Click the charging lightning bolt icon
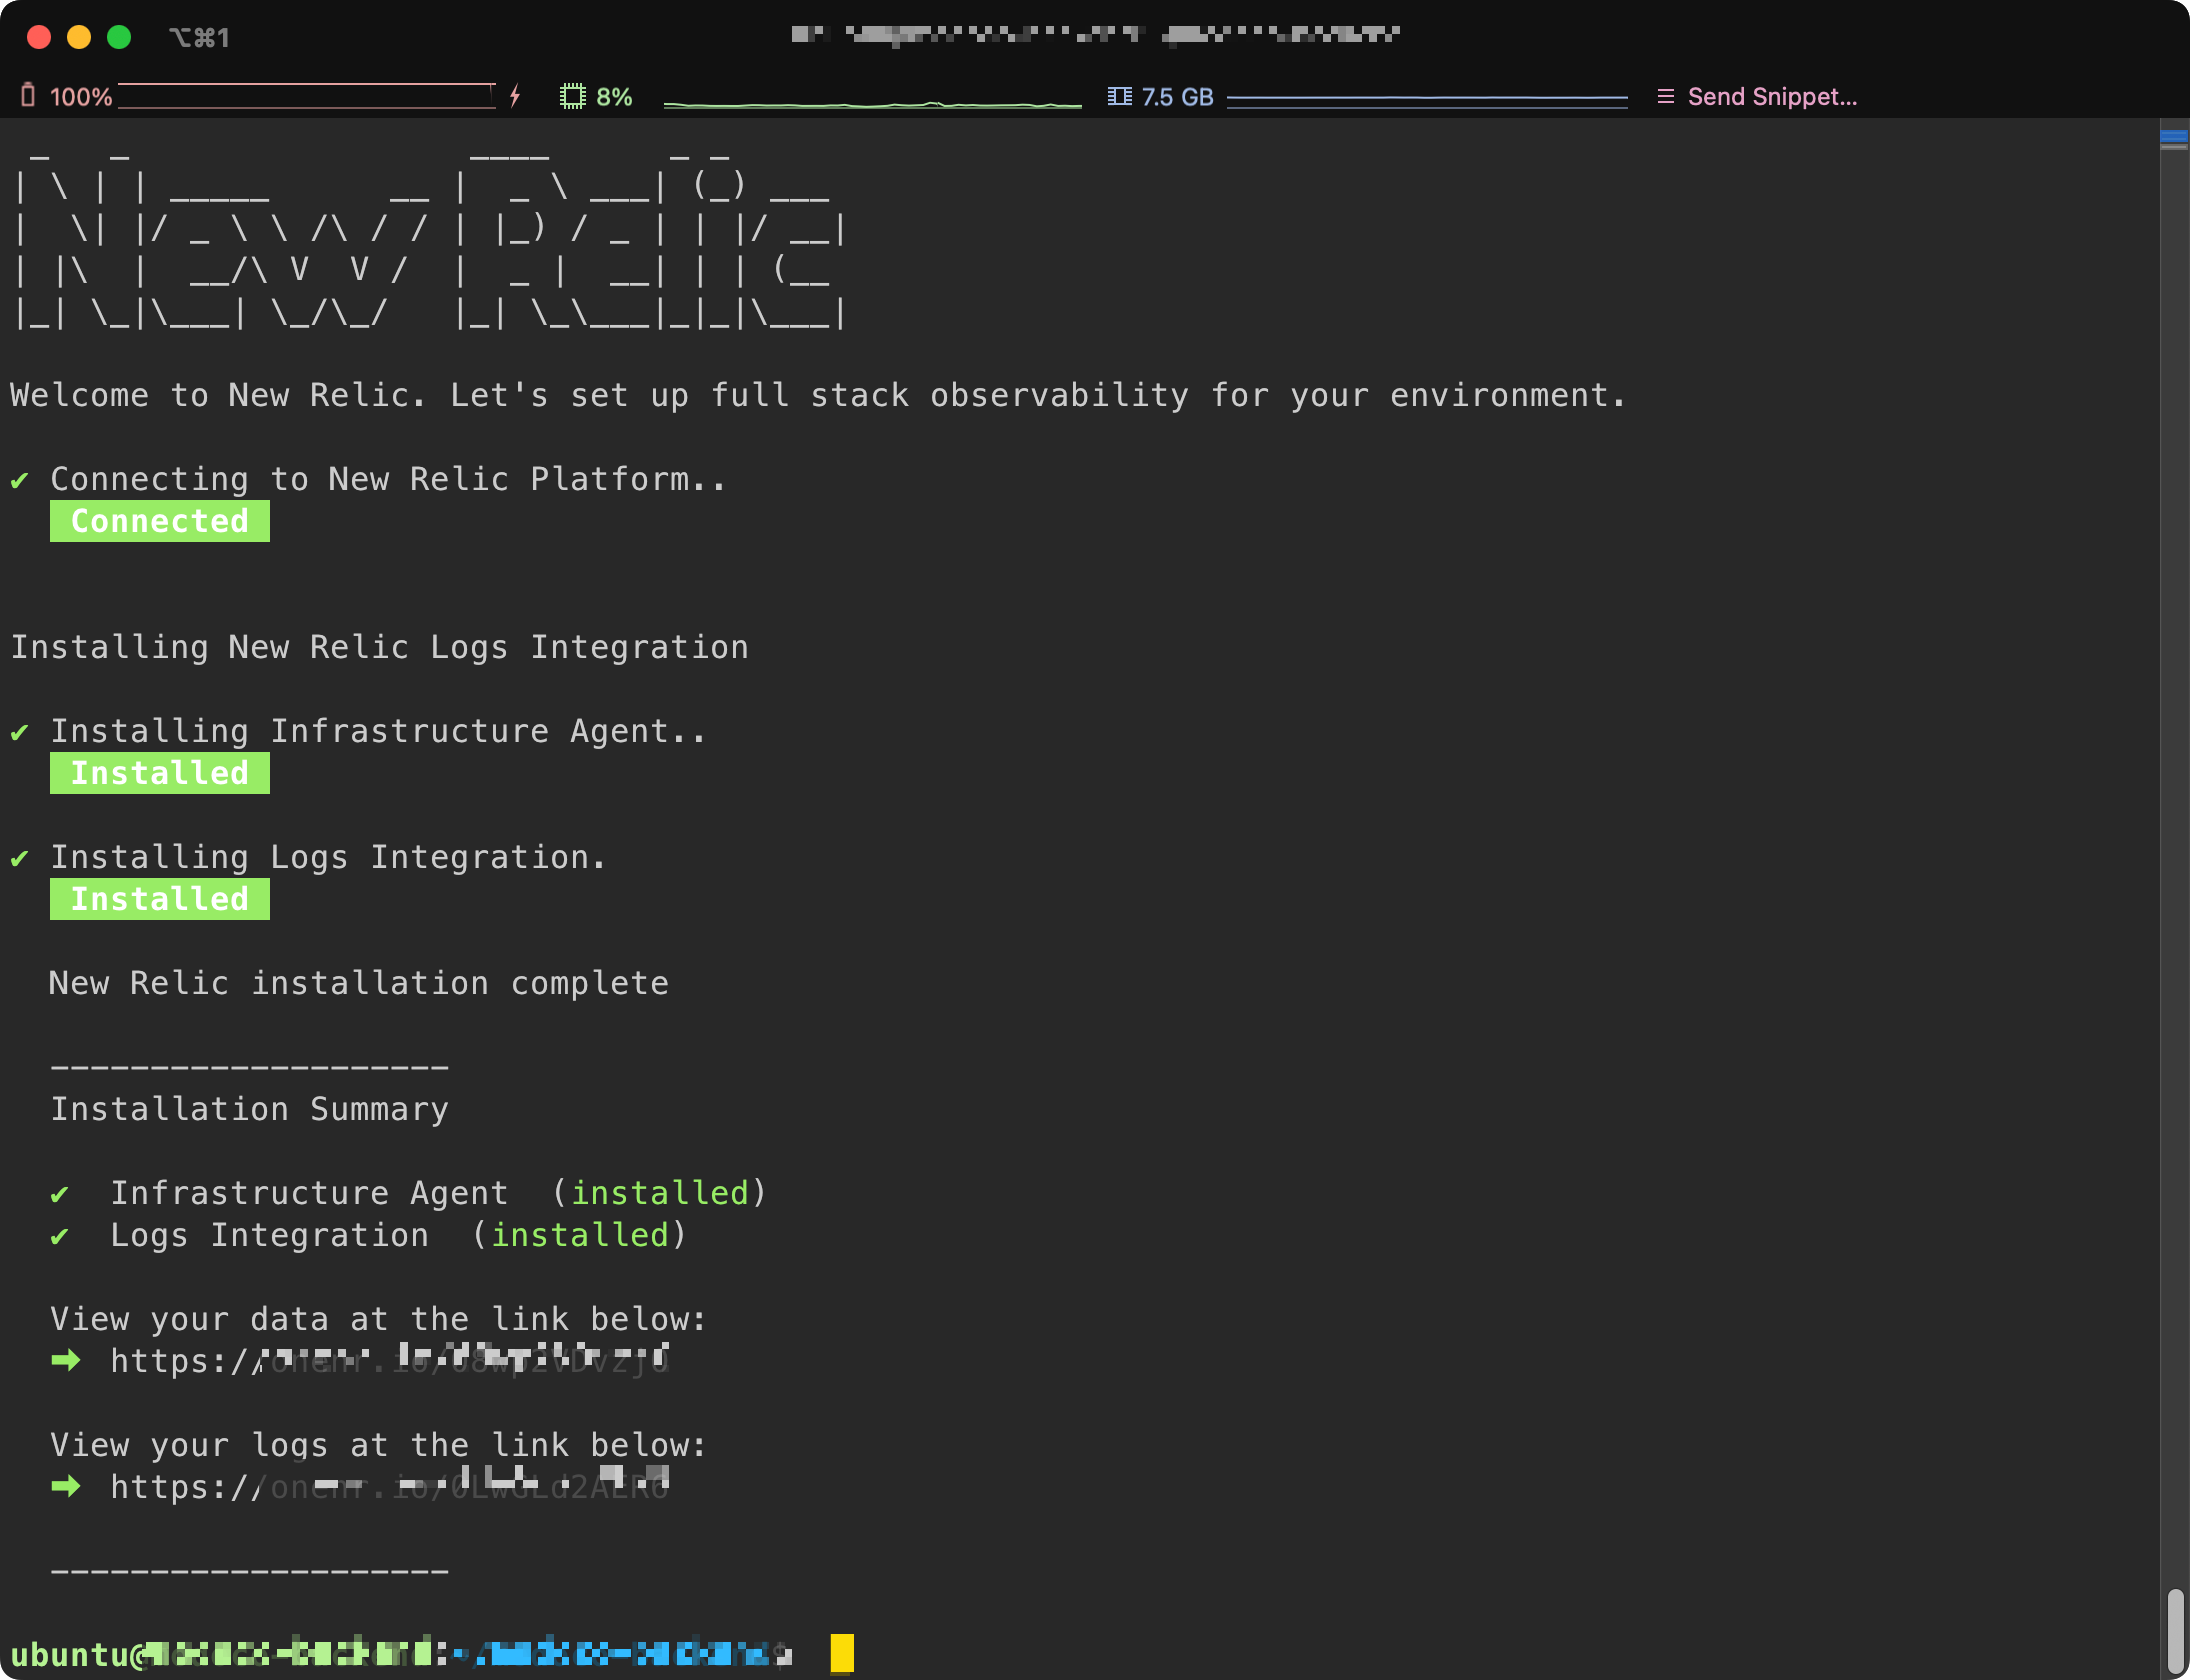Screen dimensions: 2190x1680 point(515,96)
